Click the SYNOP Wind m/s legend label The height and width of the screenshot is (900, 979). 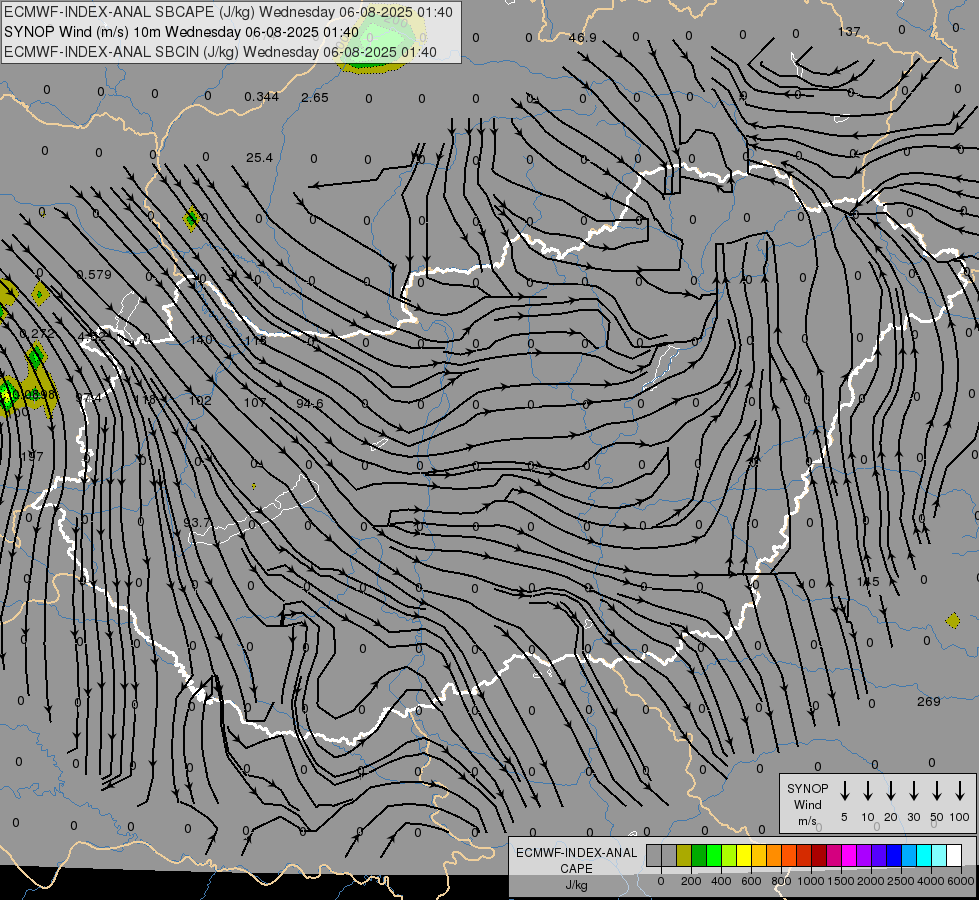click(807, 804)
